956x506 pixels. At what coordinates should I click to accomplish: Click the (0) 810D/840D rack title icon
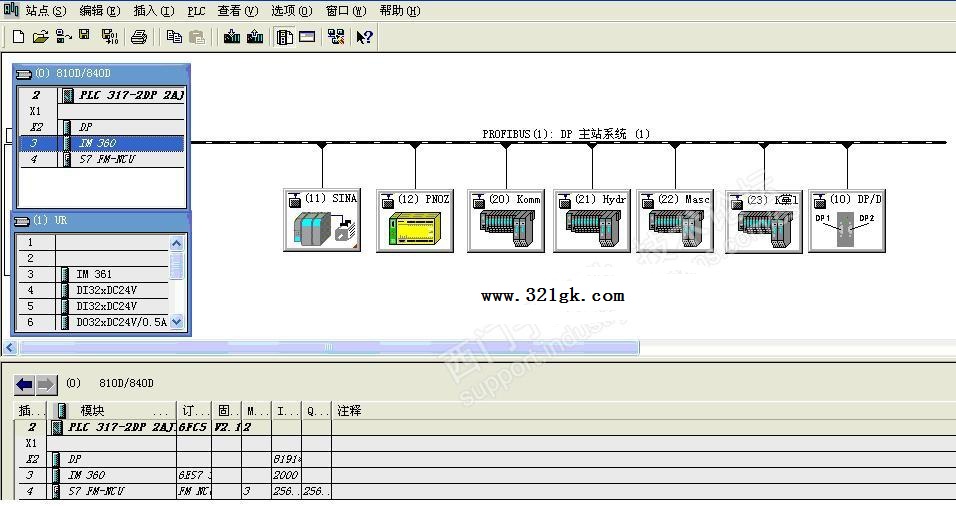click(x=23, y=74)
